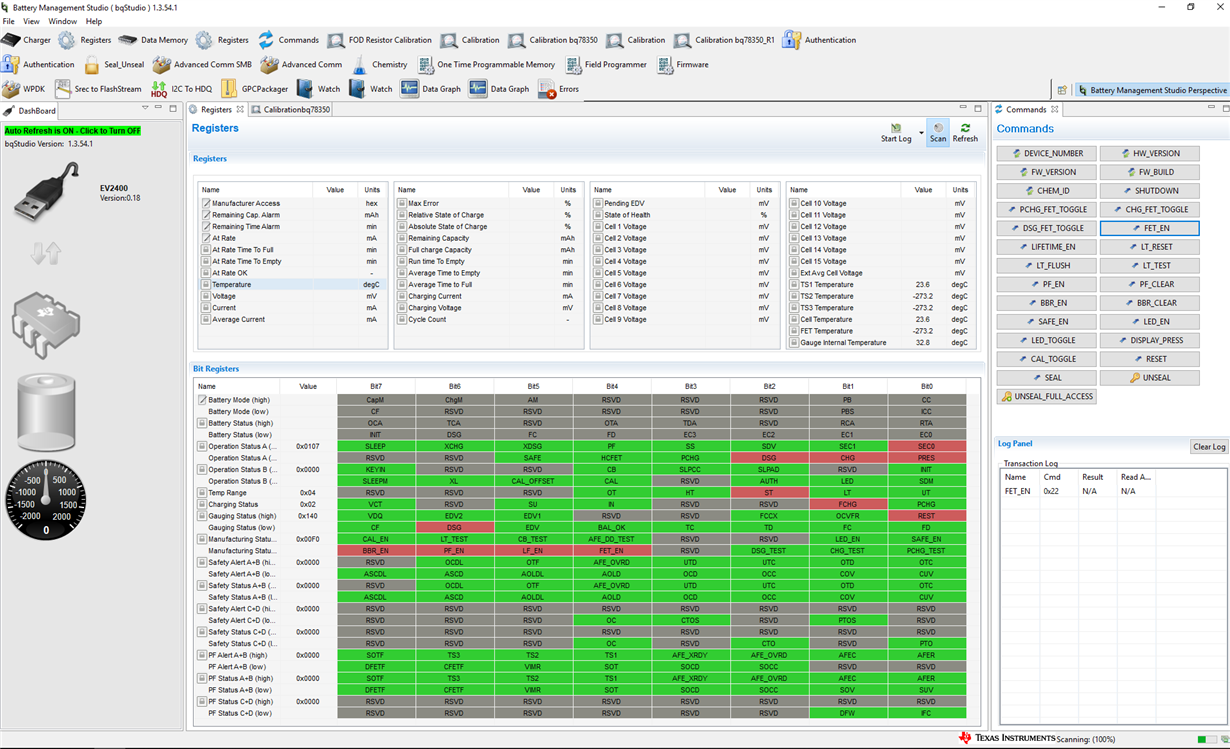Launch GPCPackager
The image size is (1230, 749).
pyautogui.click(x=254, y=89)
